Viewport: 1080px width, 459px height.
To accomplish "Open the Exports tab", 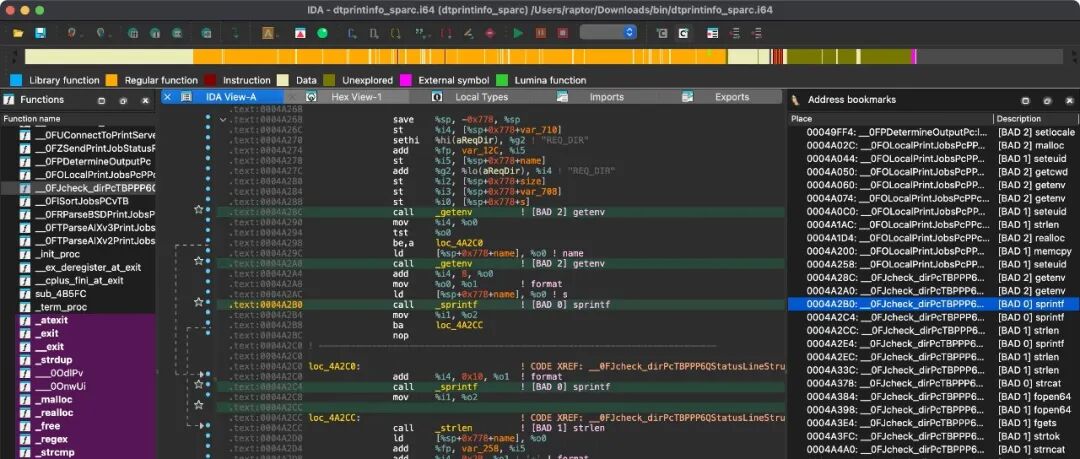I will click(731, 97).
